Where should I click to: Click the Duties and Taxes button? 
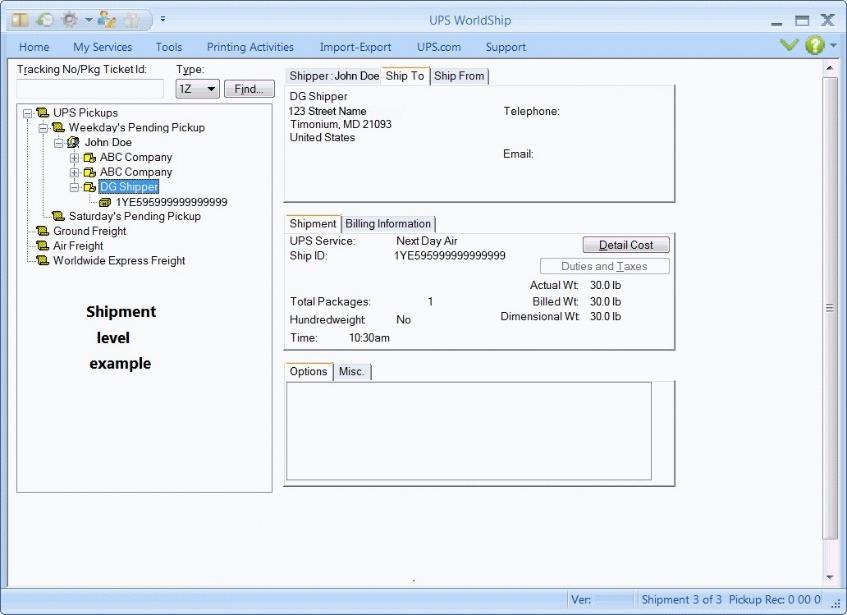604,266
